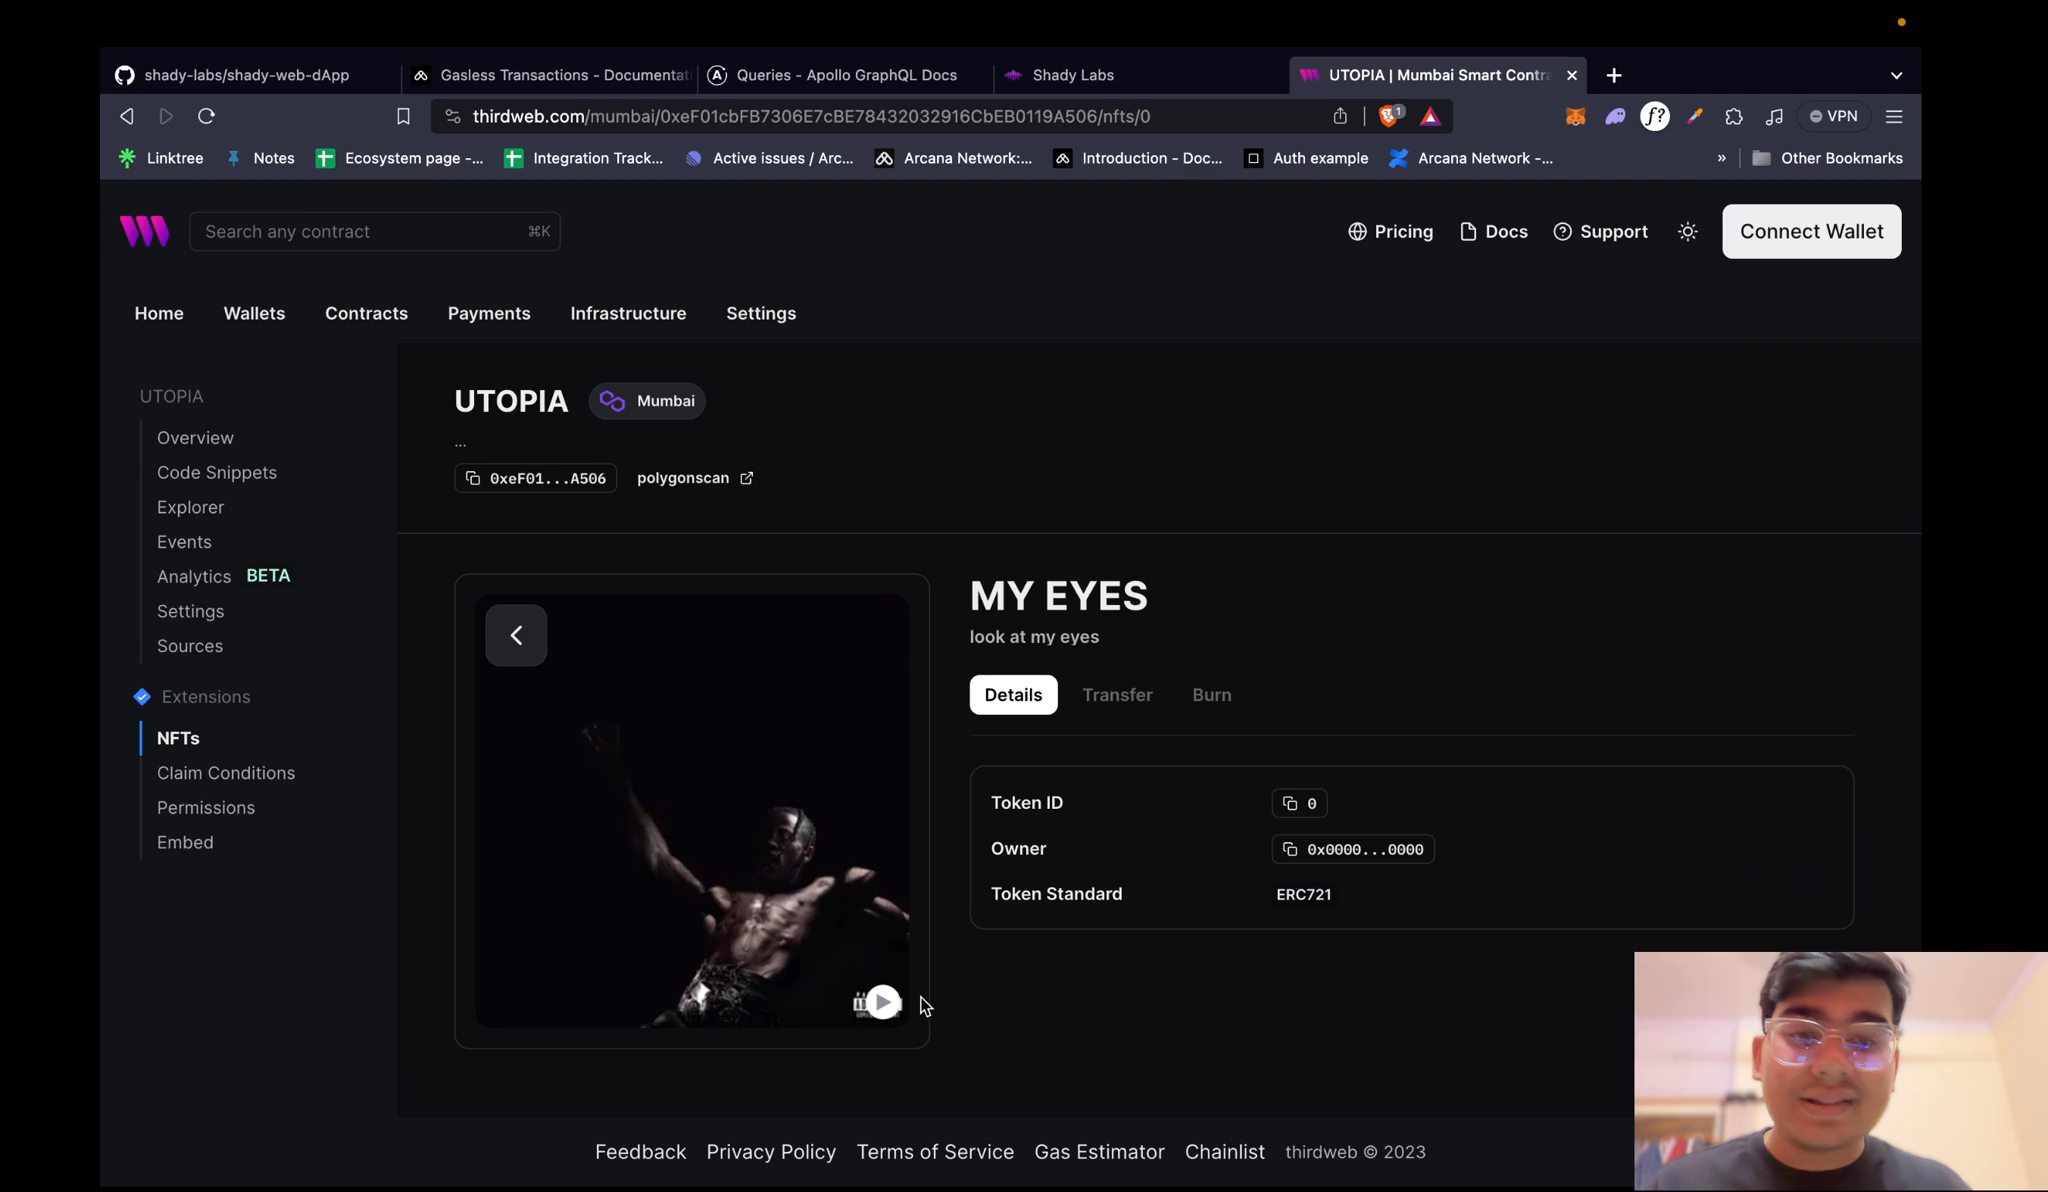This screenshot has width=2048, height=1192.
Task: Expand hidden bookmarks chevron
Action: [x=1721, y=158]
